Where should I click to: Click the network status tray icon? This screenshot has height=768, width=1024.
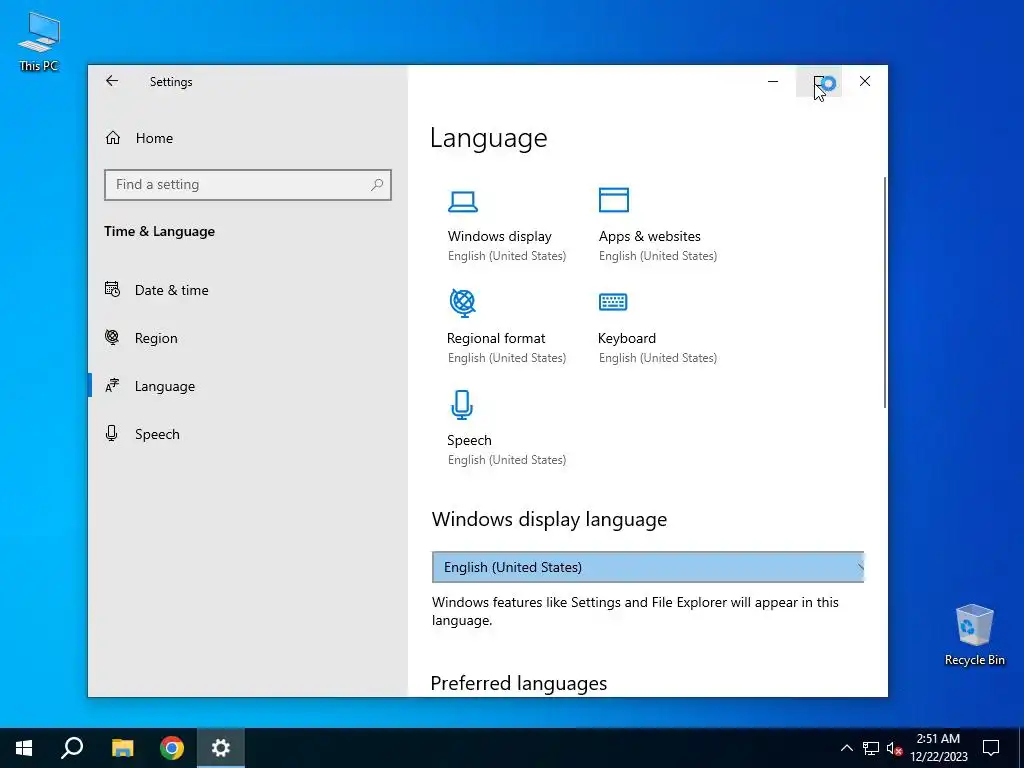871,748
